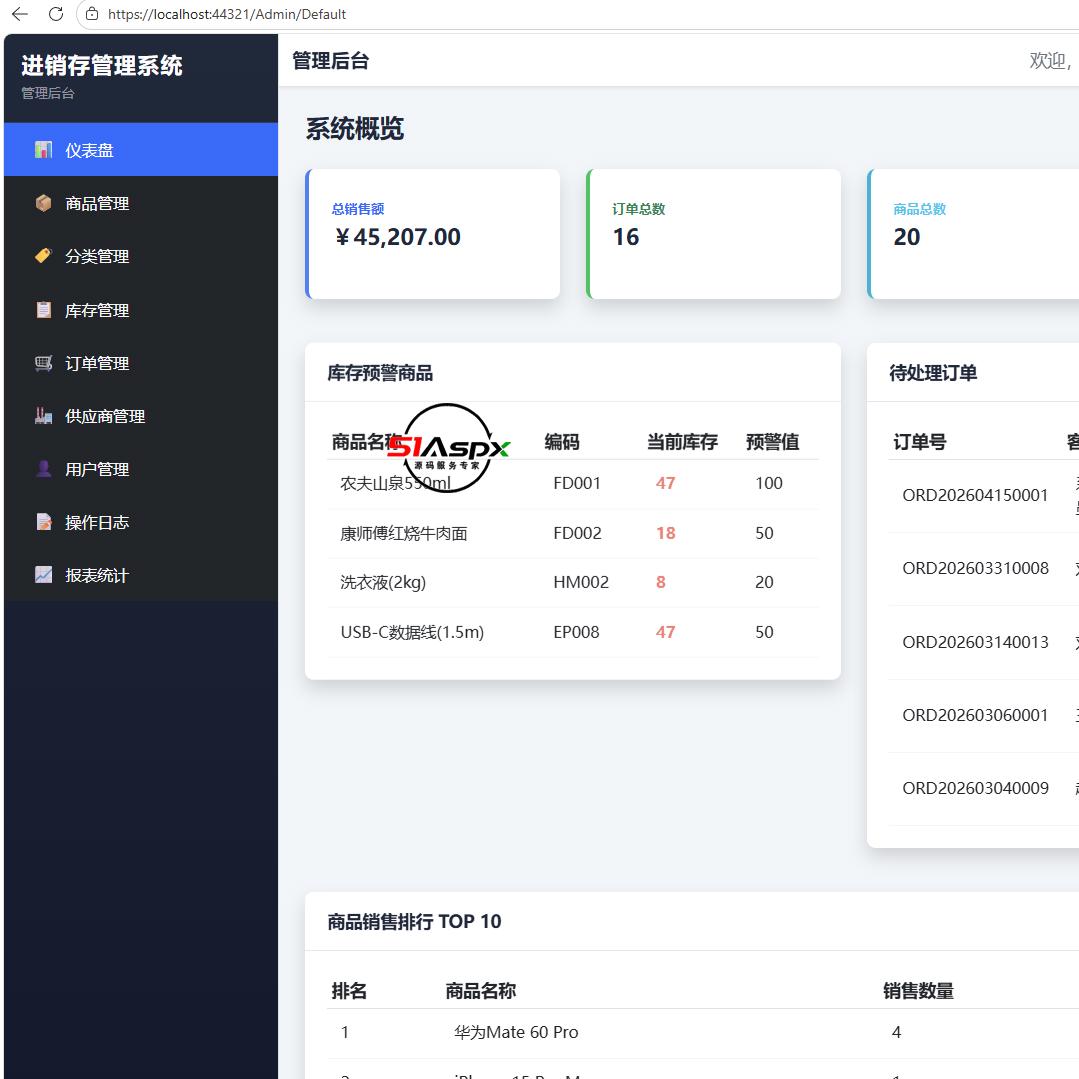Click the 销售数量 column header
1079x1079 pixels.
point(918,991)
